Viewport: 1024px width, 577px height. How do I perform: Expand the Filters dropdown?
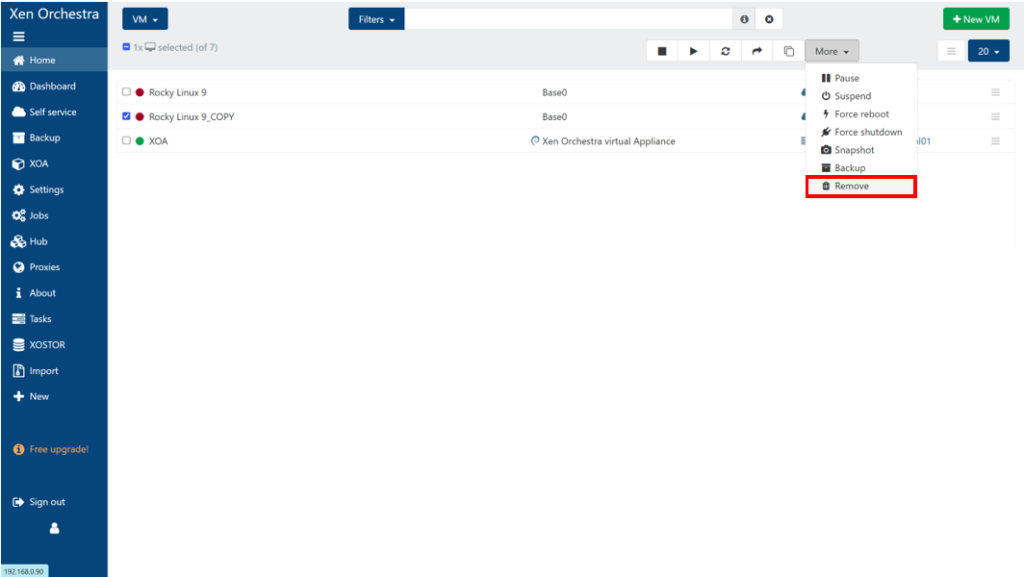click(x=376, y=20)
